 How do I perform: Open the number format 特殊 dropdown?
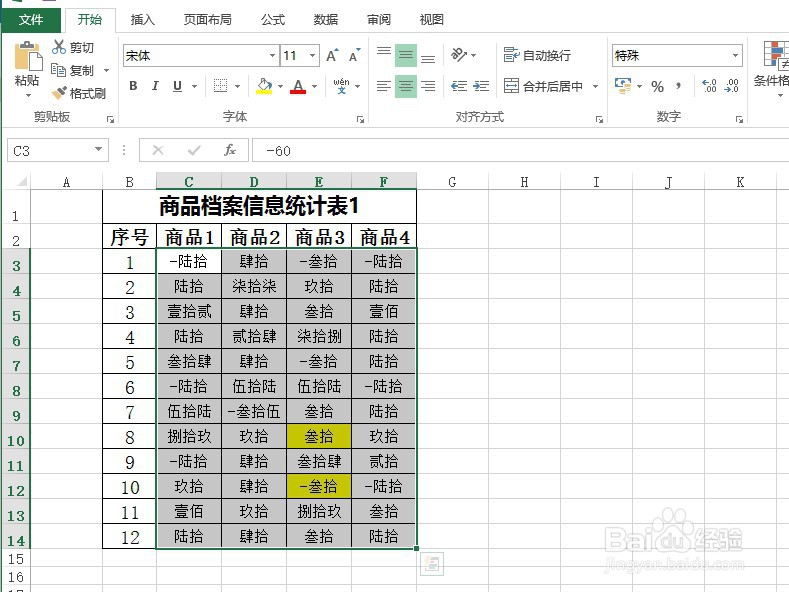click(x=735, y=55)
